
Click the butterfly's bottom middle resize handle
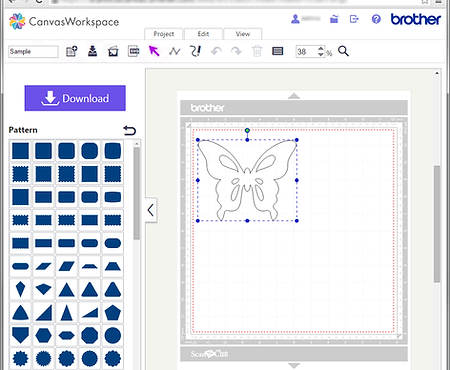[247, 221]
